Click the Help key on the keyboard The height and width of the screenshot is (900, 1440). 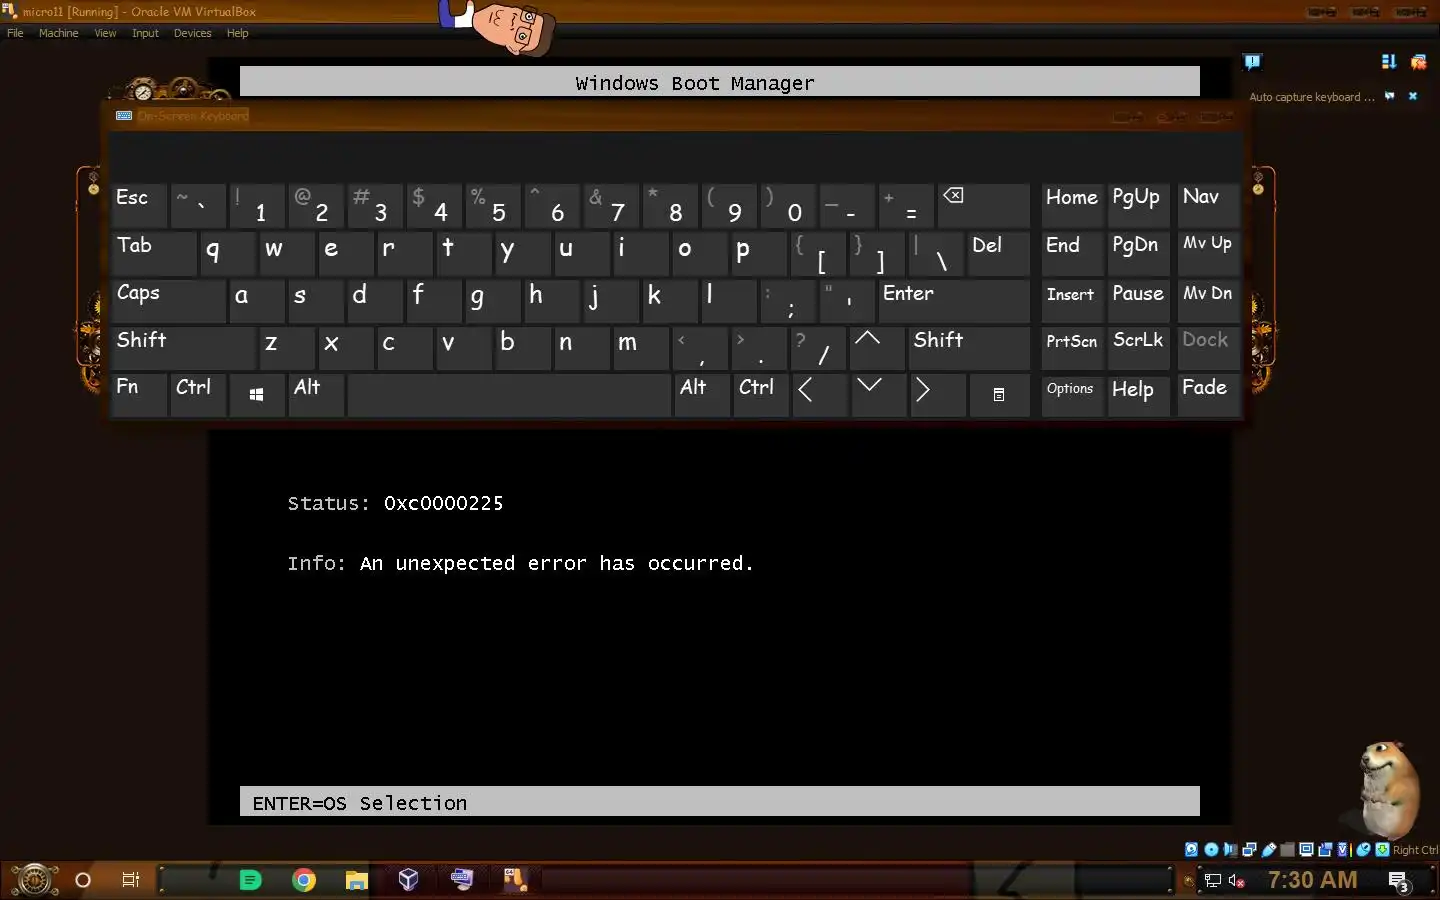click(x=1138, y=394)
